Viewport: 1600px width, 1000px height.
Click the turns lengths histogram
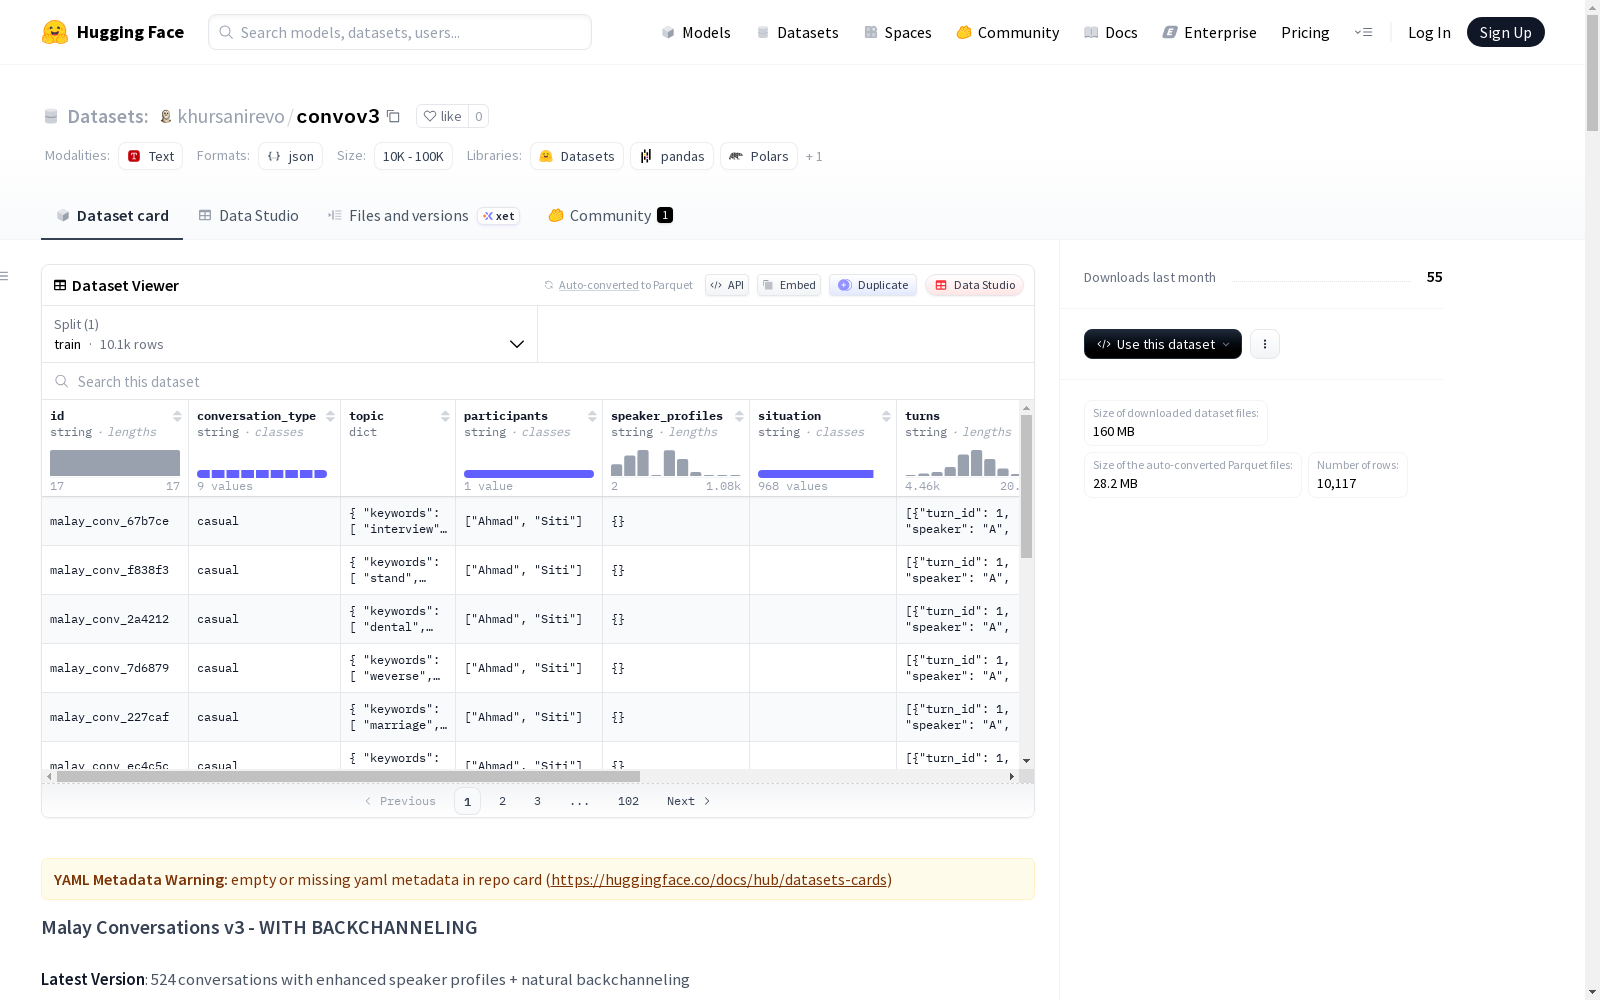(x=962, y=463)
